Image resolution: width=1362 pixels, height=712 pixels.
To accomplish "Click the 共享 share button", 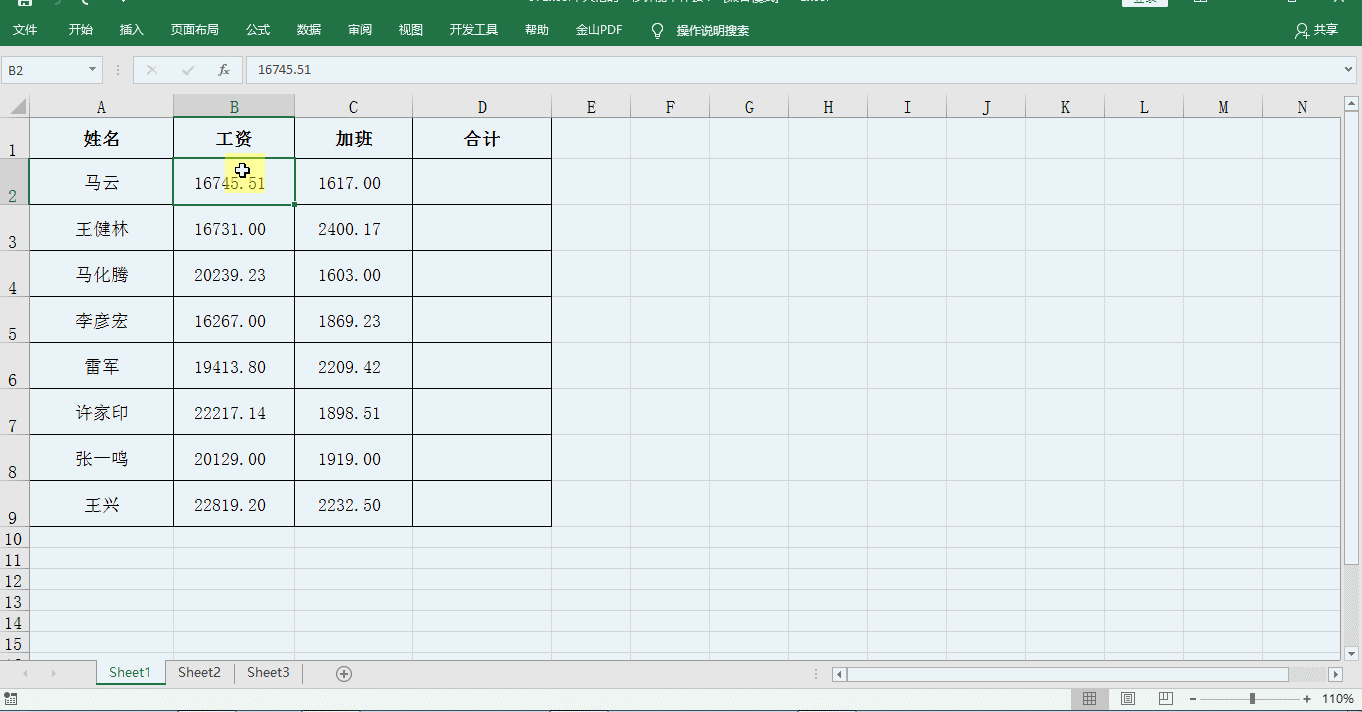I will pyautogui.click(x=1316, y=30).
